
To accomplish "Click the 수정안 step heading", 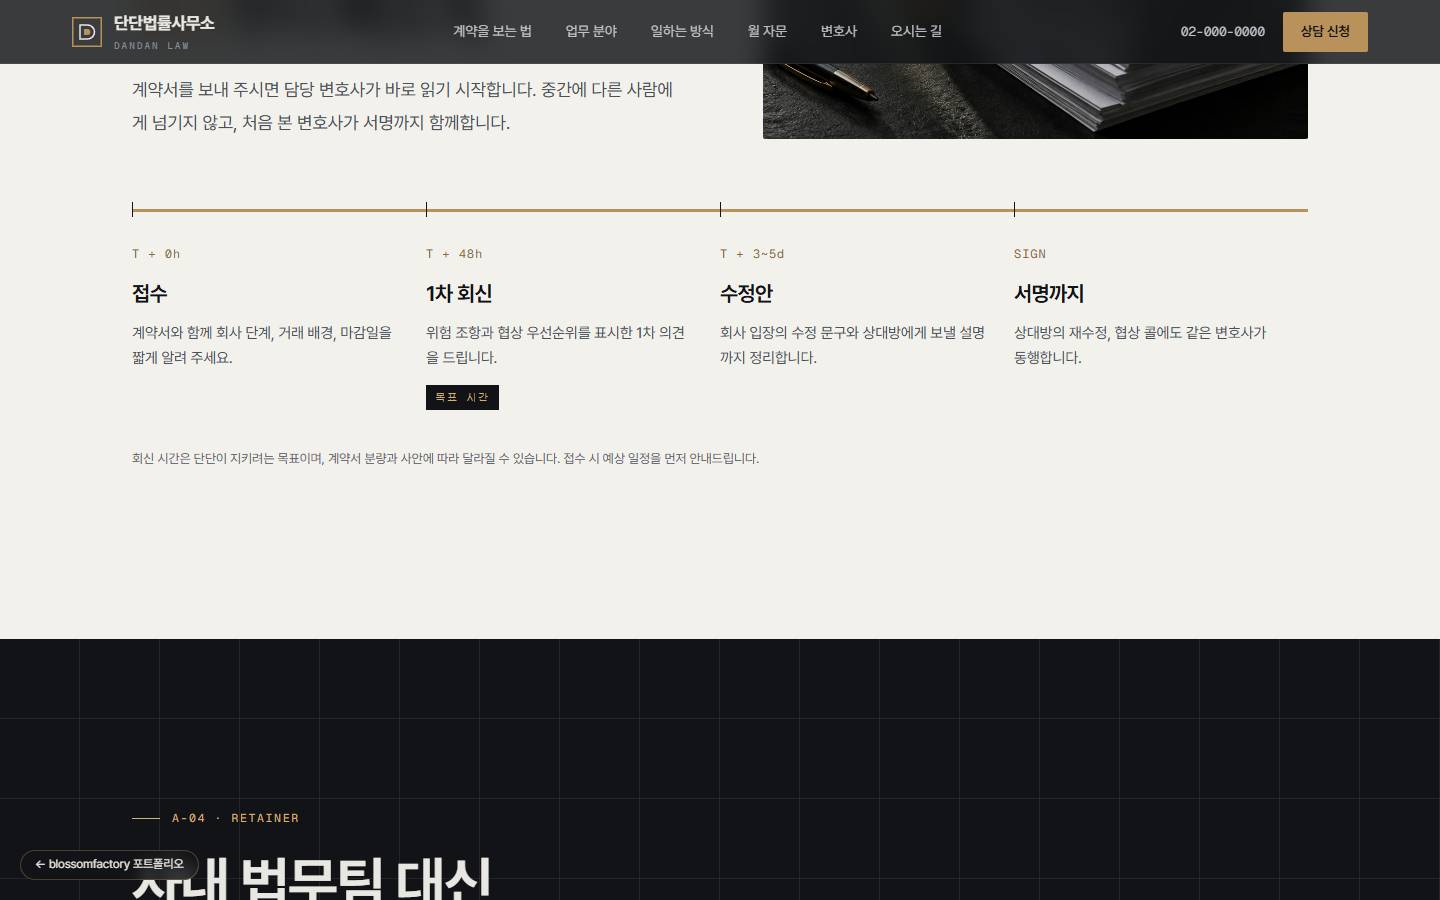I will click(746, 293).
